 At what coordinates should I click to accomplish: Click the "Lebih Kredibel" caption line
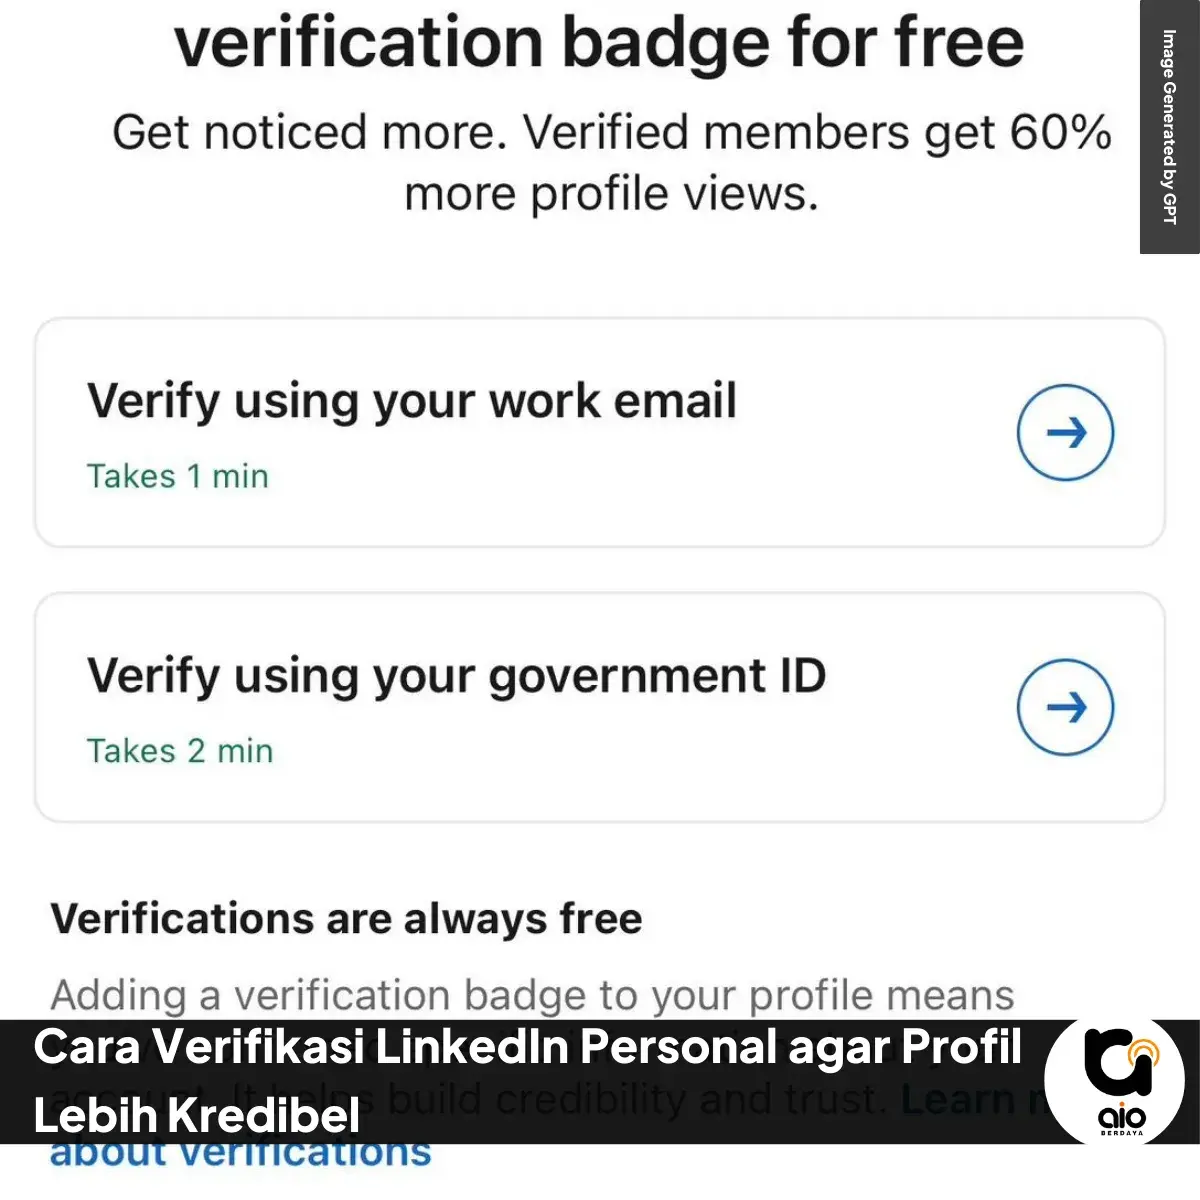tap(196, 1114)
